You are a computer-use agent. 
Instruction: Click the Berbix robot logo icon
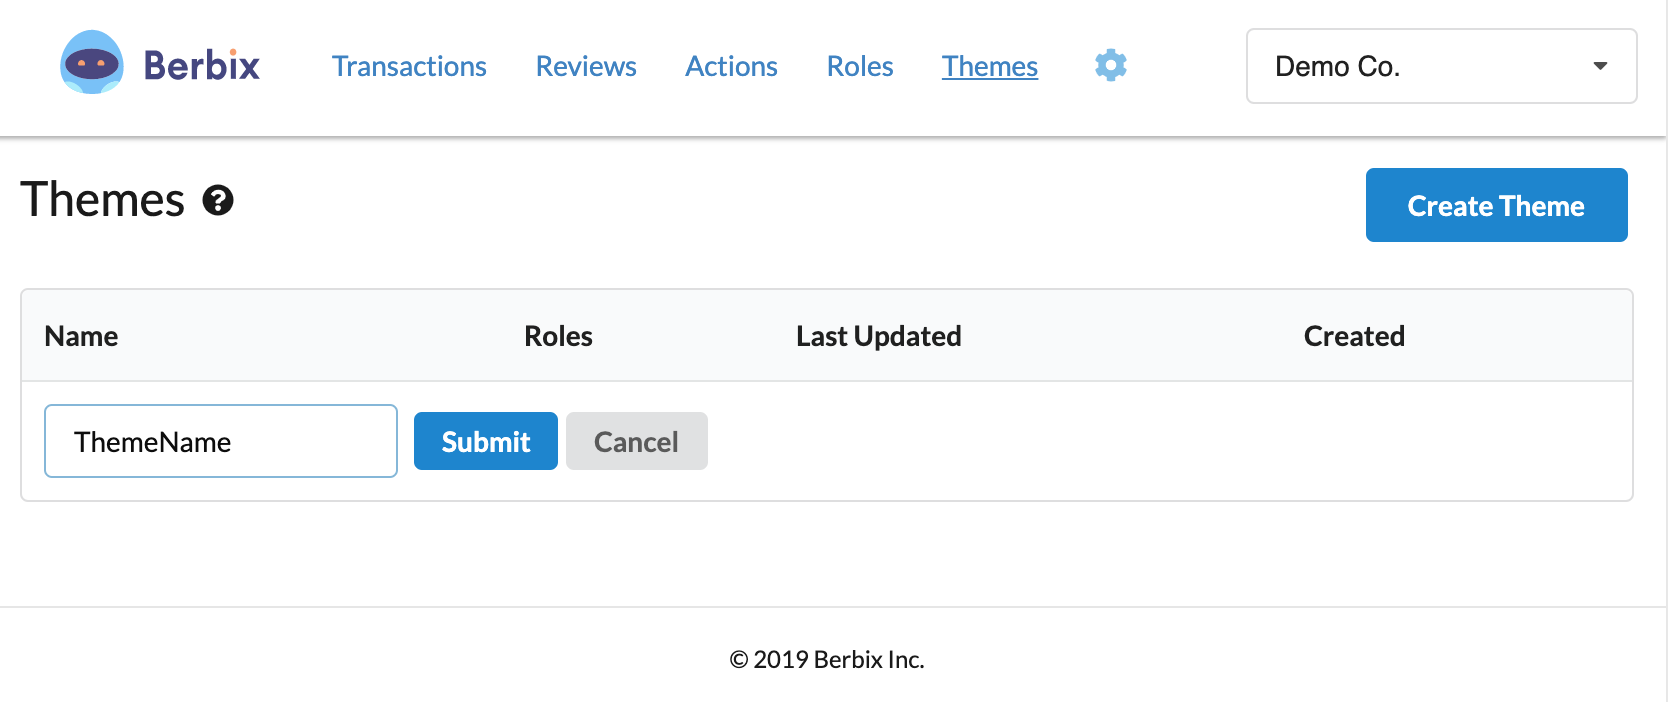point(92,63)
